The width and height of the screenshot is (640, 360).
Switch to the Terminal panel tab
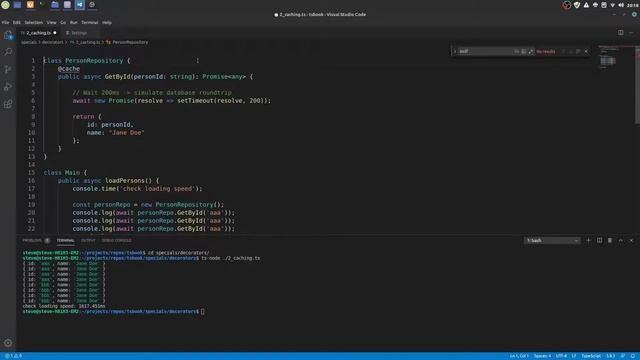tap(65, 240)
